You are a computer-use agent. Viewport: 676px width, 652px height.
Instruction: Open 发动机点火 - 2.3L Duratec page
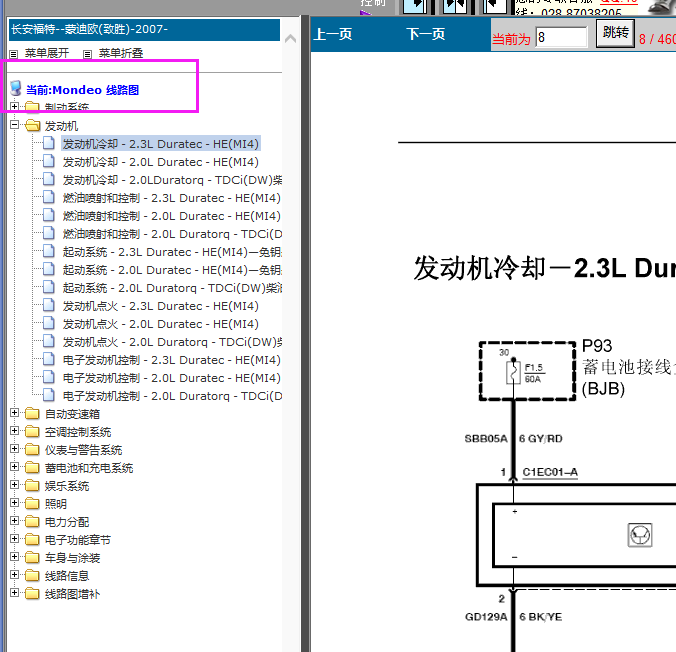click(160, 306)
